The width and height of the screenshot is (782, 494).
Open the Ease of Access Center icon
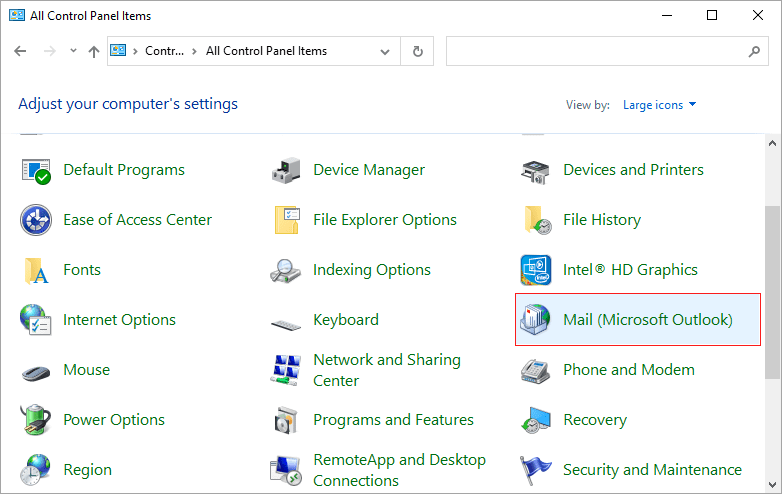(x=36, y=220)
